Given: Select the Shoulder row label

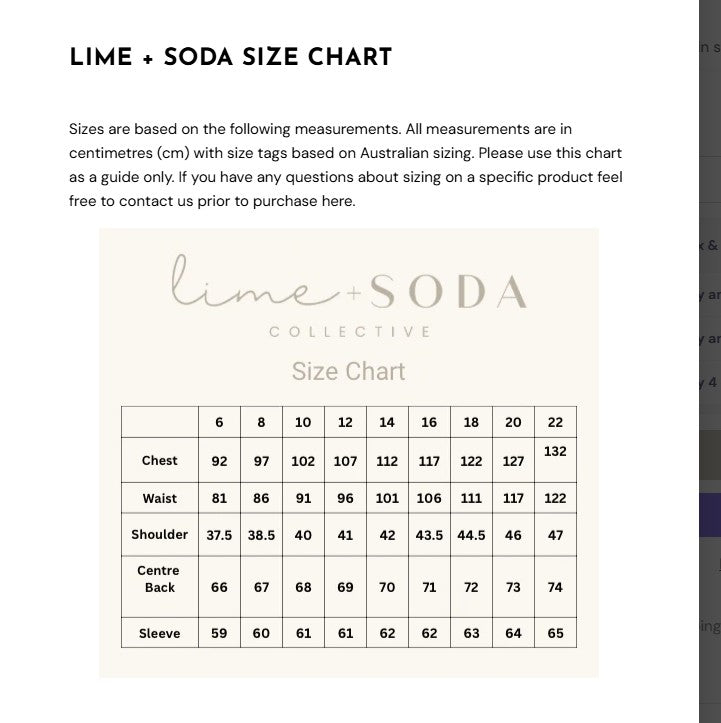Looking at the screenshot, I should coord(160,535).
